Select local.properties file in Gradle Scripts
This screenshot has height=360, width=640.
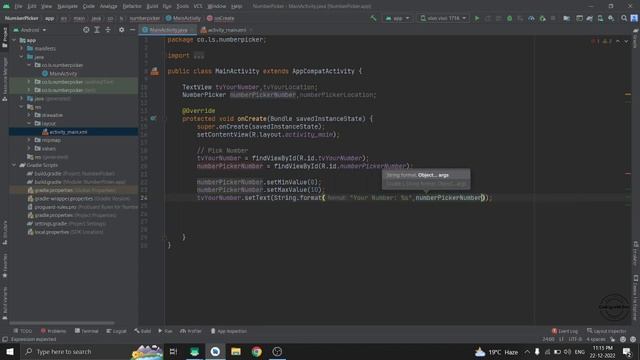pos(65,232)
